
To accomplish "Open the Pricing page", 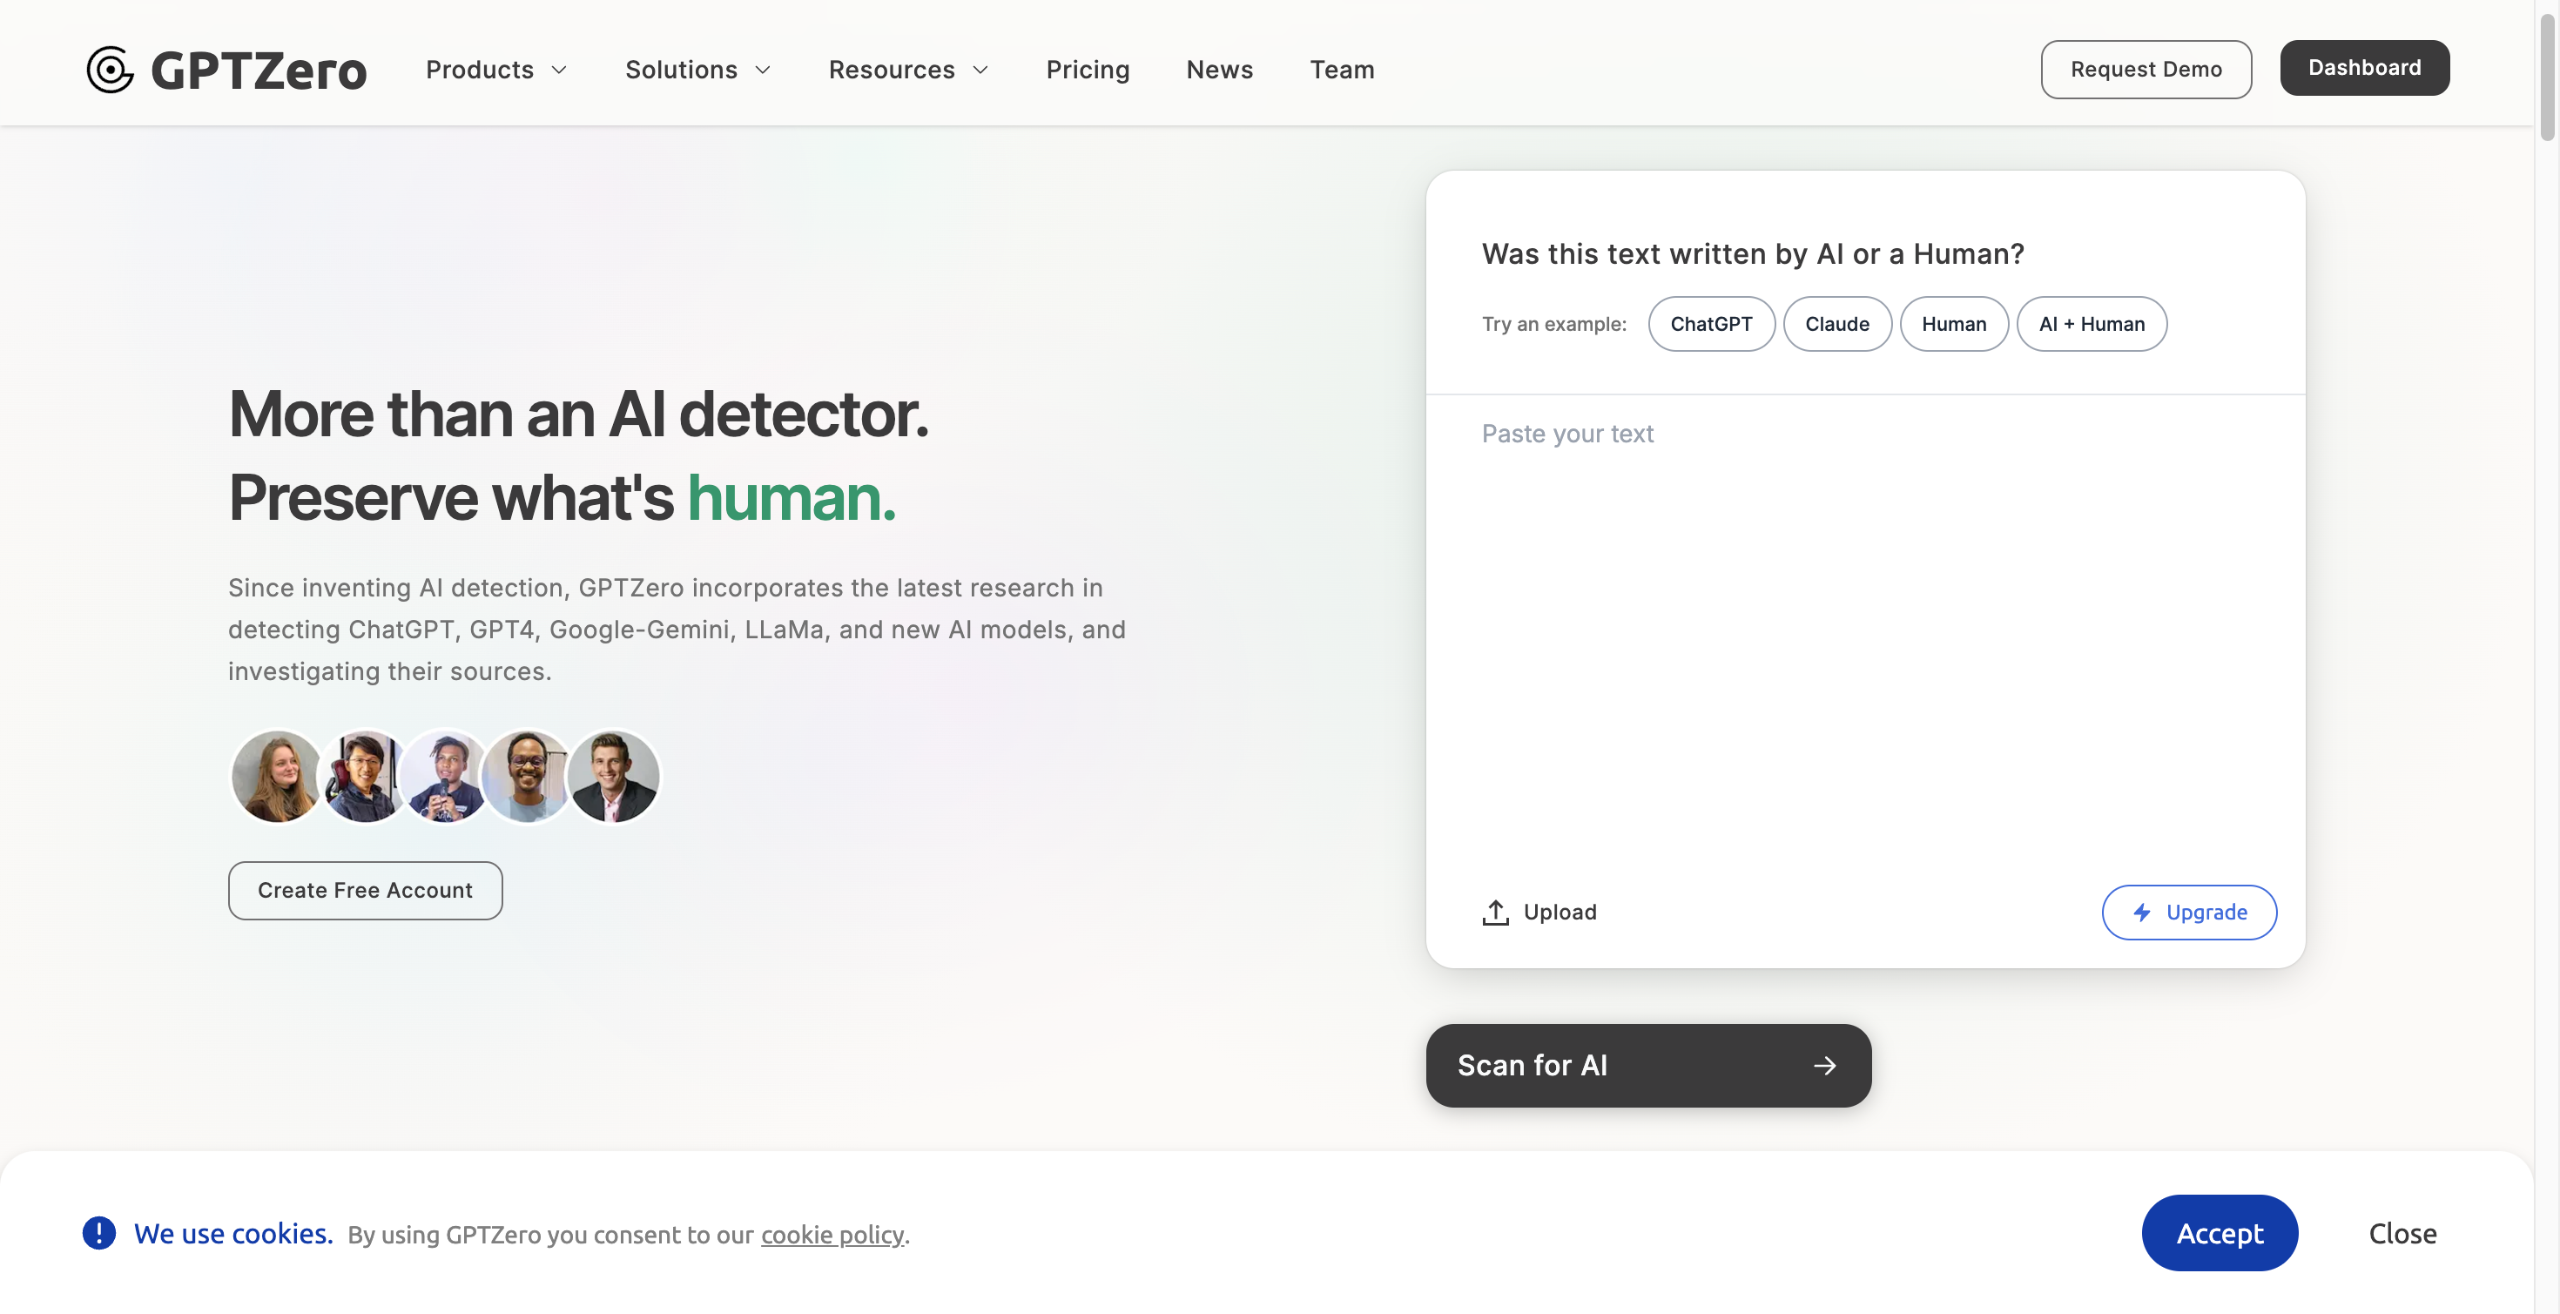I will point(1088,70).
